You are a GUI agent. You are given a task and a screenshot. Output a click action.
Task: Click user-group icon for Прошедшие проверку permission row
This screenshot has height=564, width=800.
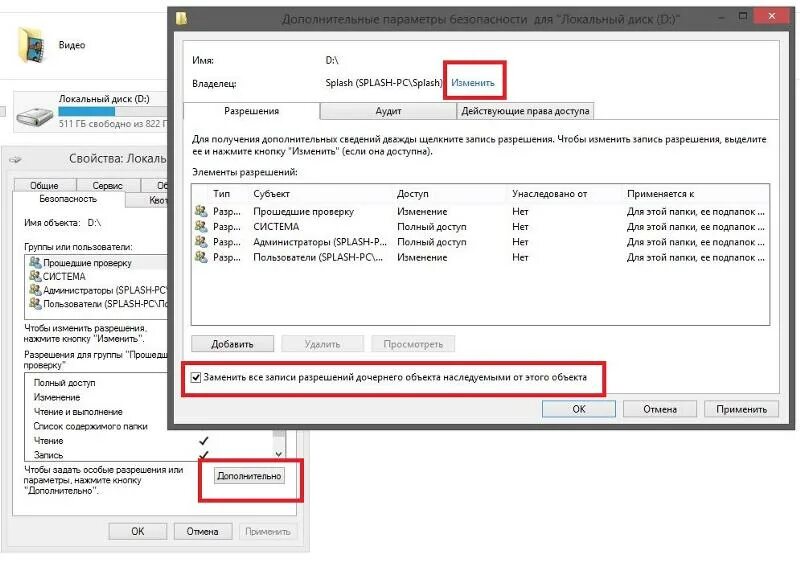pos(201,211)
